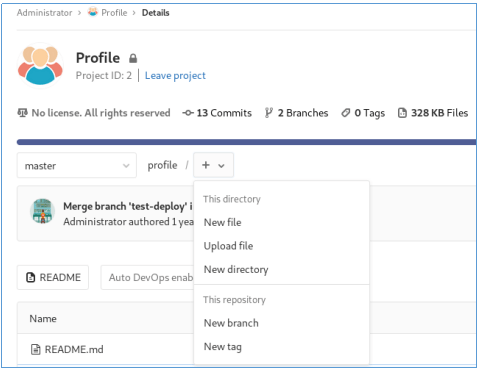Click the Profile project avatar image
Image resolution: width=479 pixels, height=373 pixels.
click(40, 66)
